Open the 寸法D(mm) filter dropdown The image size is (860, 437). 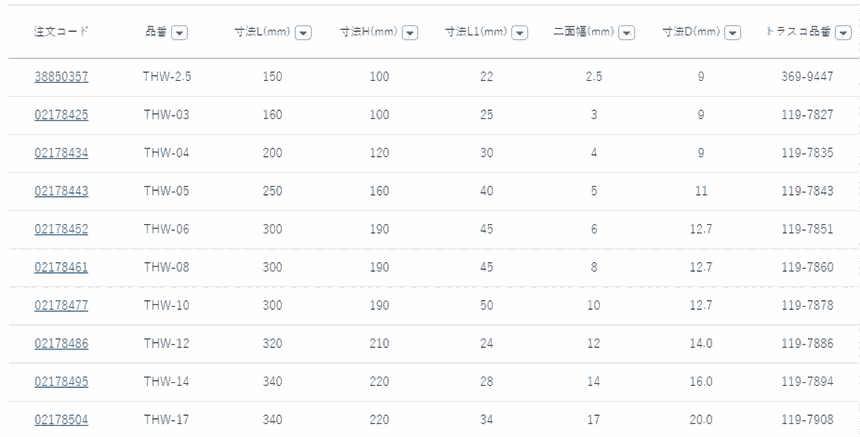(x=733, y=33)
